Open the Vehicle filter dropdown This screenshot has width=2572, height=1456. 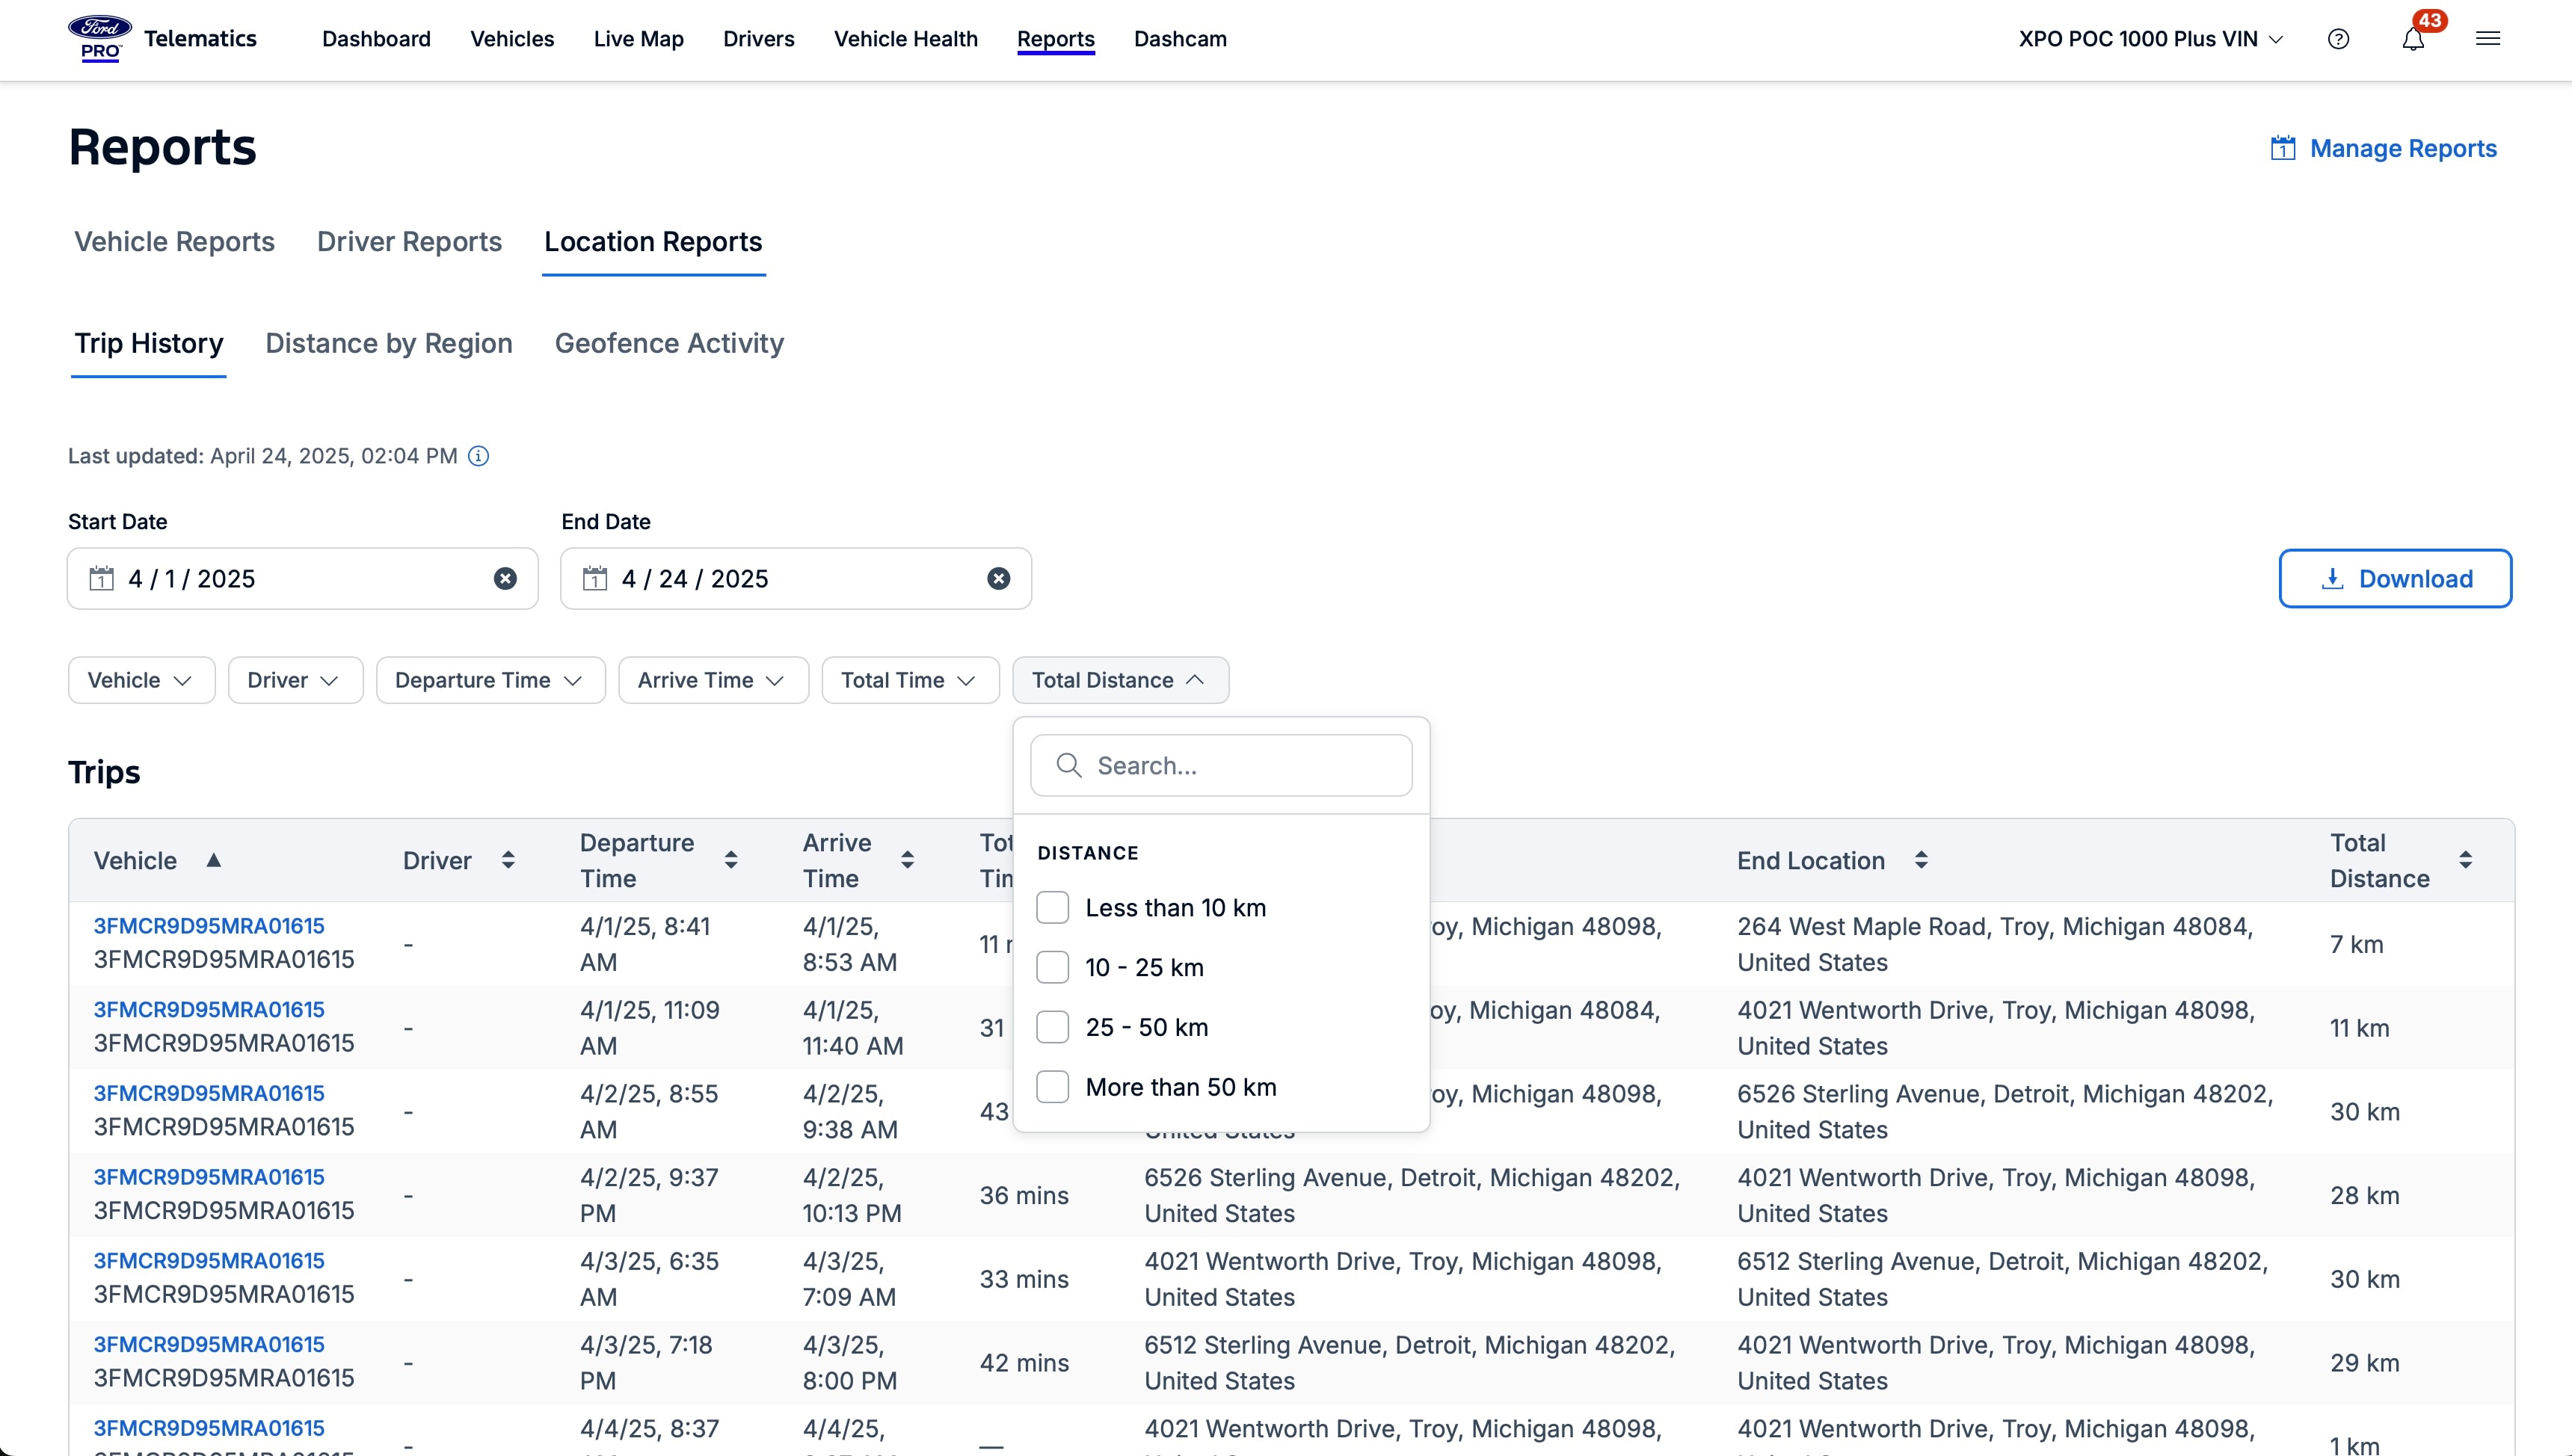coord(140,680)
